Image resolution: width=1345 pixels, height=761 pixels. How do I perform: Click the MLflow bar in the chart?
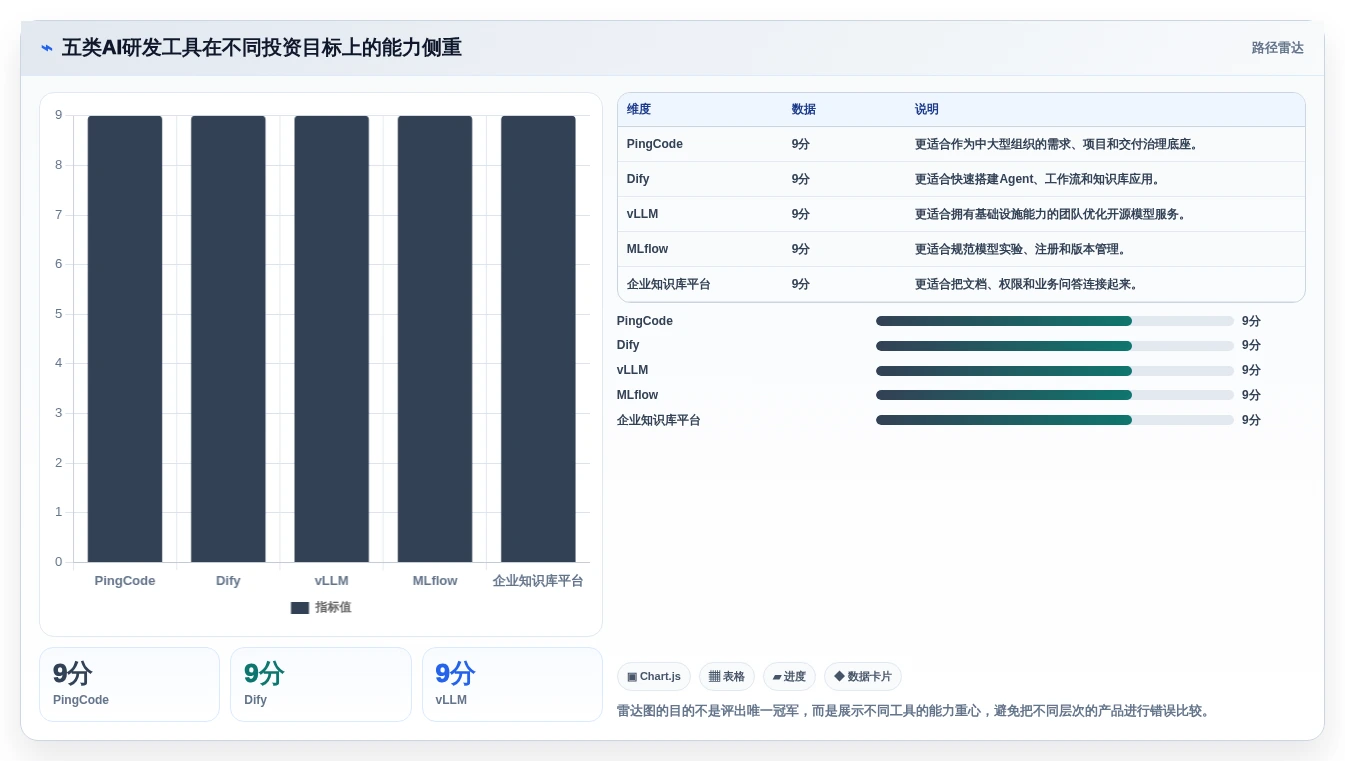click(x=435, y=339)
